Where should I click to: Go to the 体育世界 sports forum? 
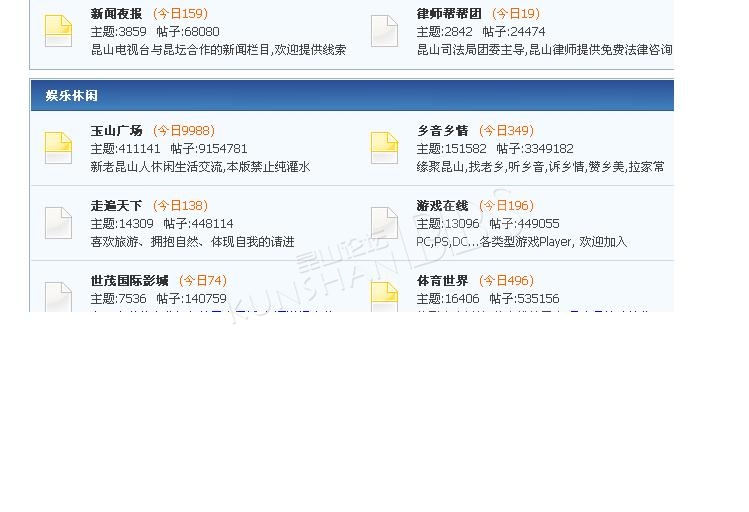coord(442,281)
